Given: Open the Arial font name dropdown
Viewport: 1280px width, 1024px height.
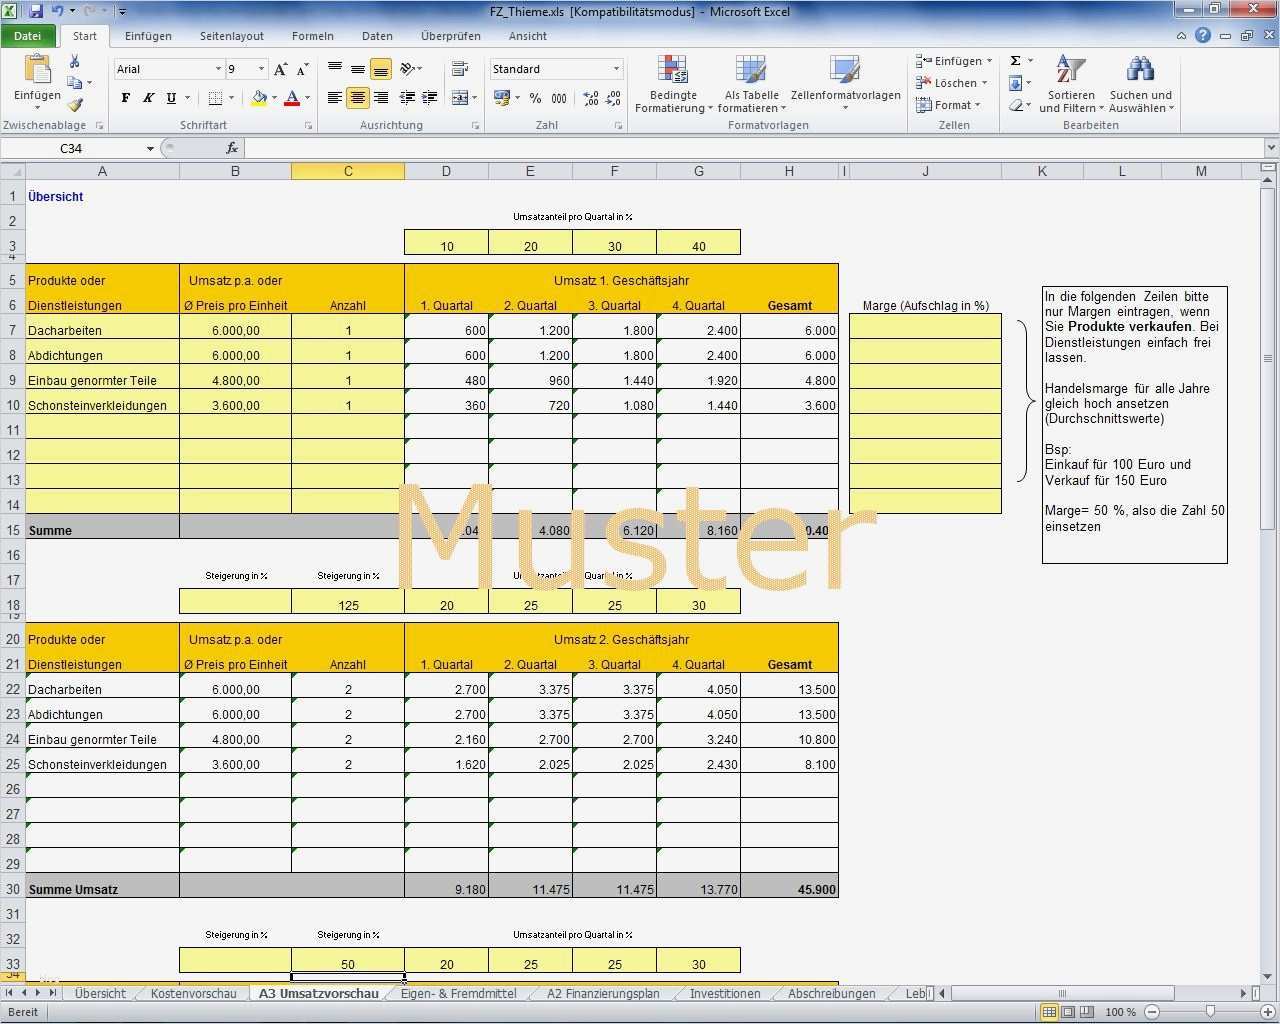Looking at the screenshot, I should [x=218, y=69].
